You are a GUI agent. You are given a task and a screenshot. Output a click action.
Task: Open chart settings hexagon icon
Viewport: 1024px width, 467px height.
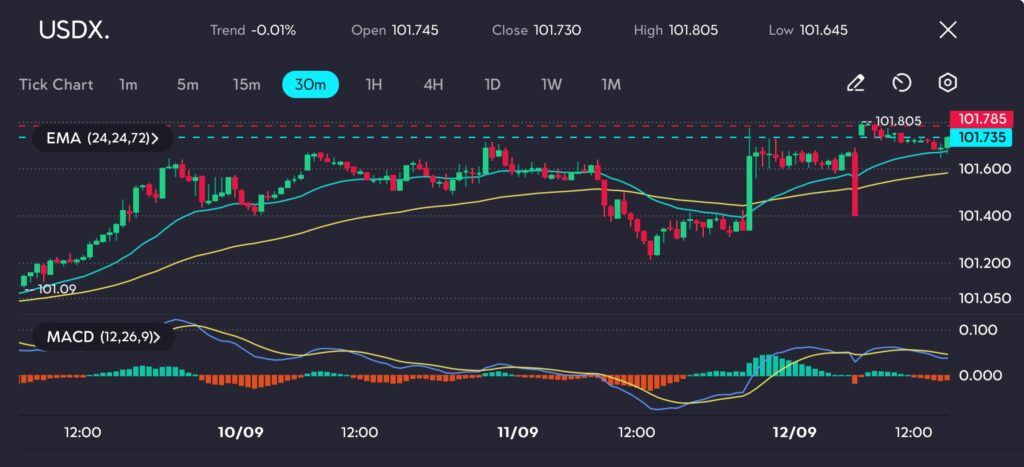(x=948, y=83)
